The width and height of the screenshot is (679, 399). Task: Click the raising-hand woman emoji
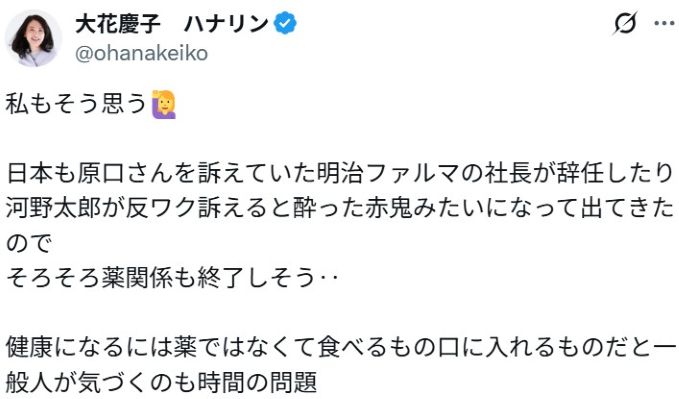[164, 104]
